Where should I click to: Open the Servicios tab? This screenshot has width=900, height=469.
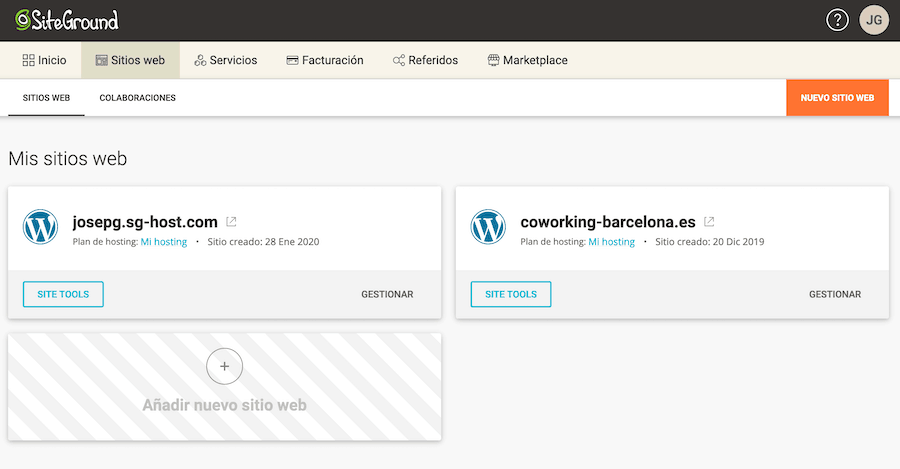pos(226,60)
